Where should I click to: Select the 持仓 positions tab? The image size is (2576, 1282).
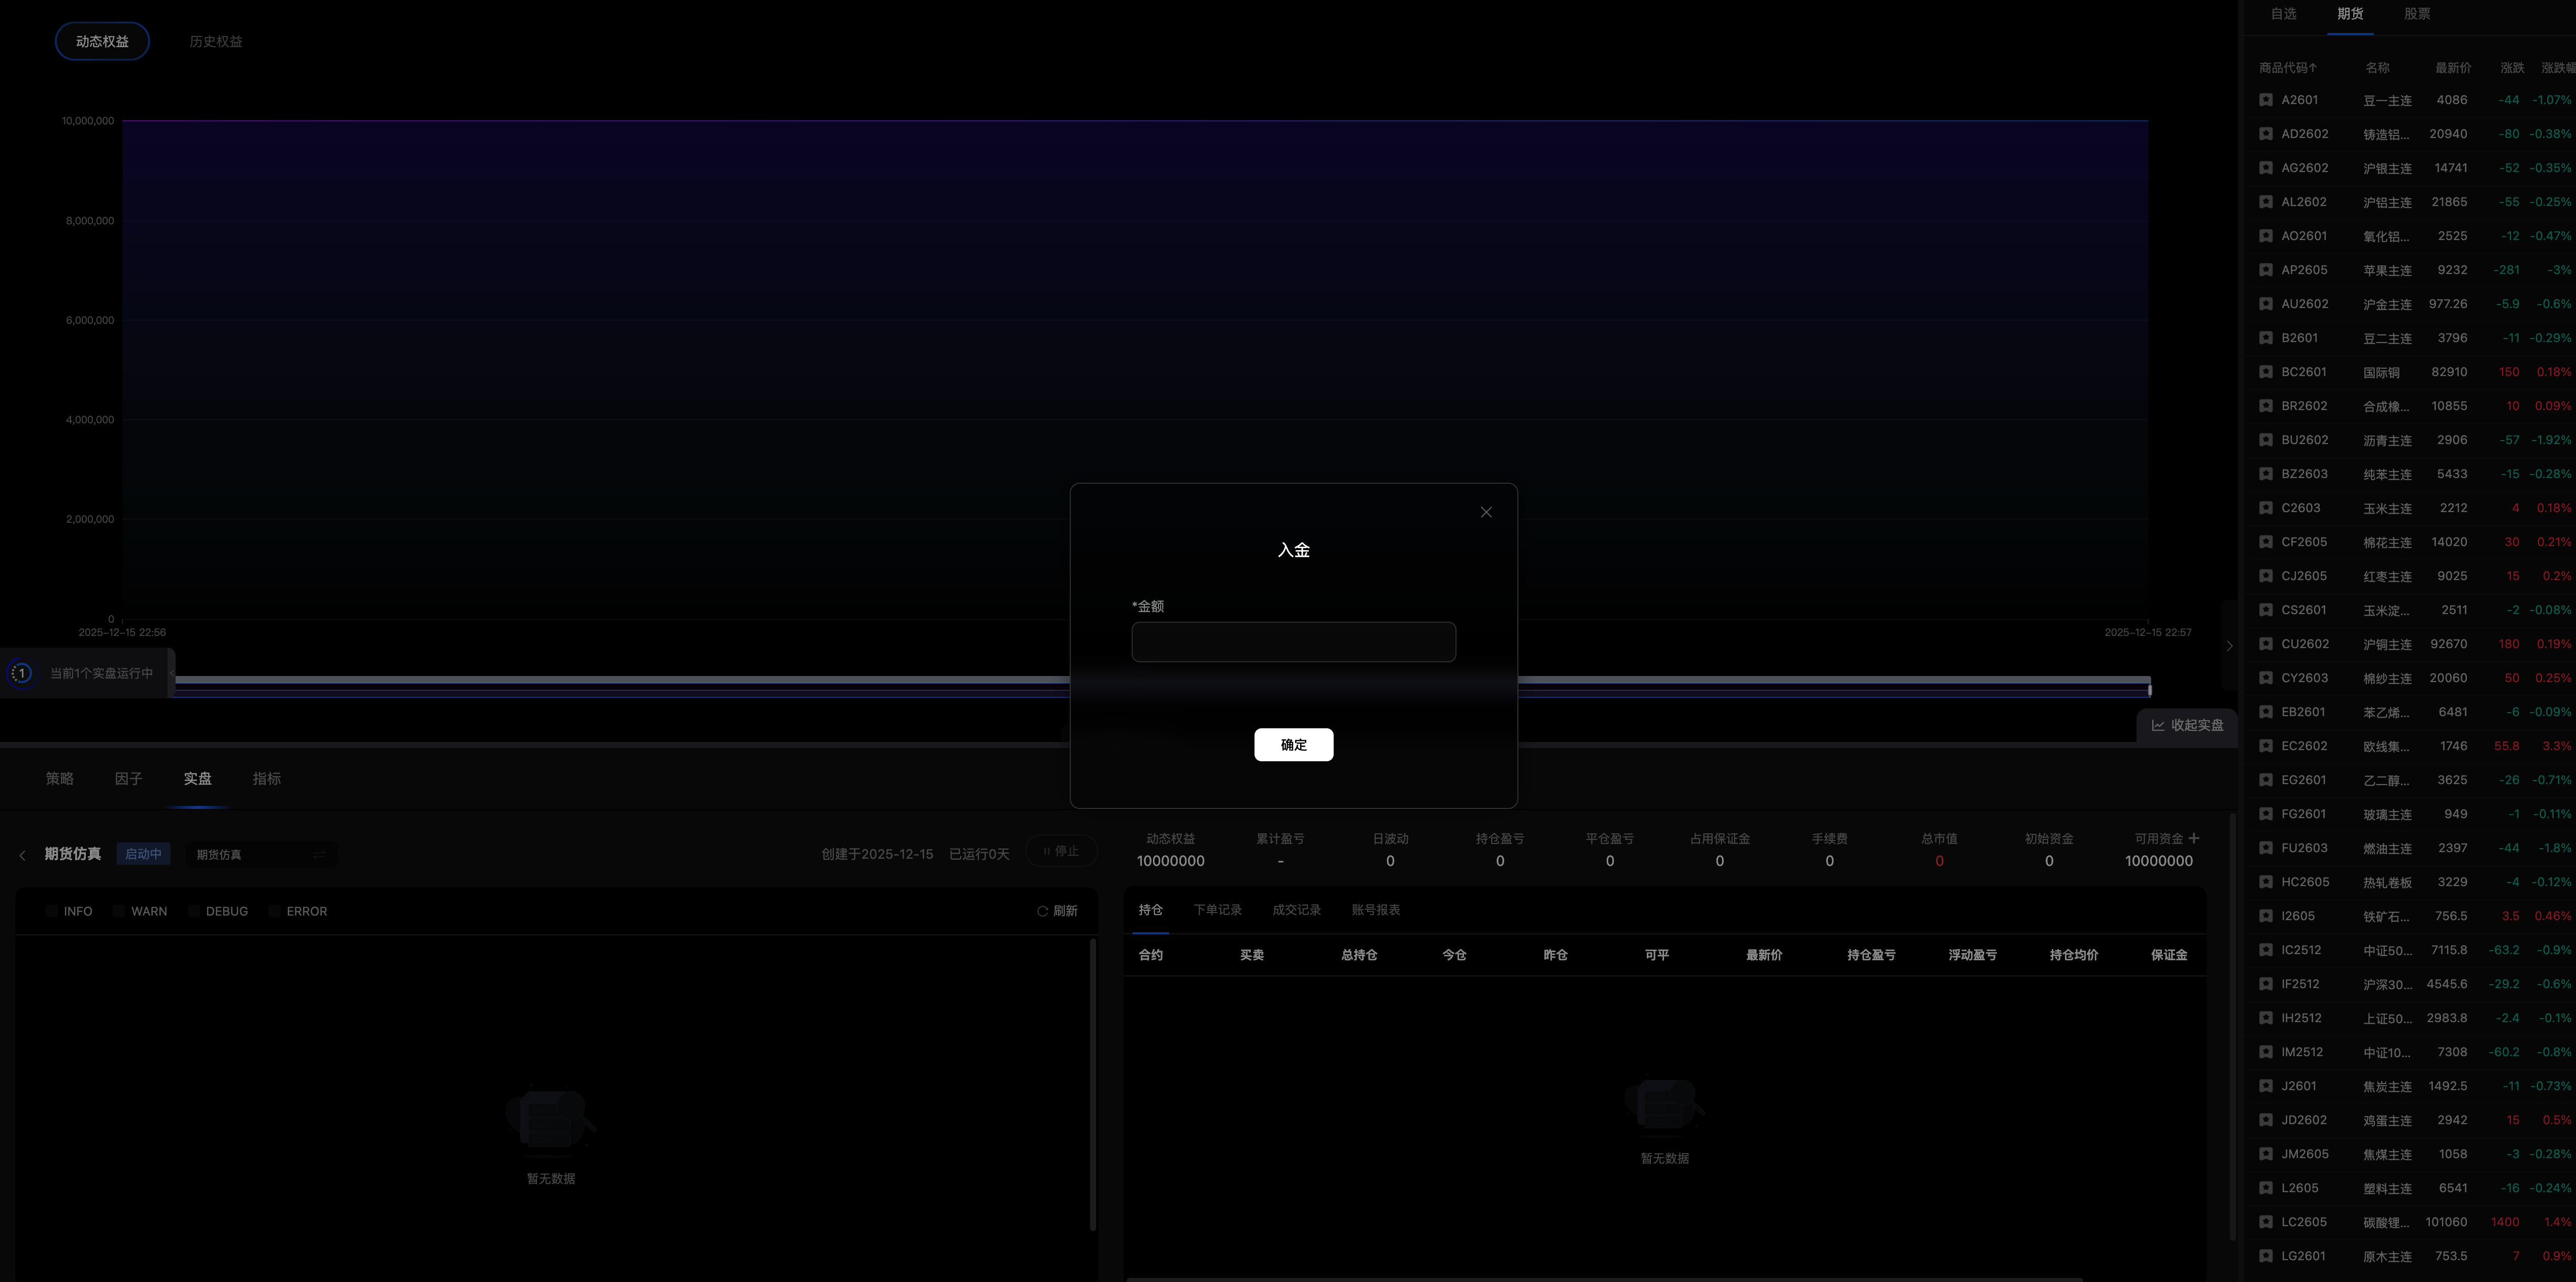tap(1150, 910)
